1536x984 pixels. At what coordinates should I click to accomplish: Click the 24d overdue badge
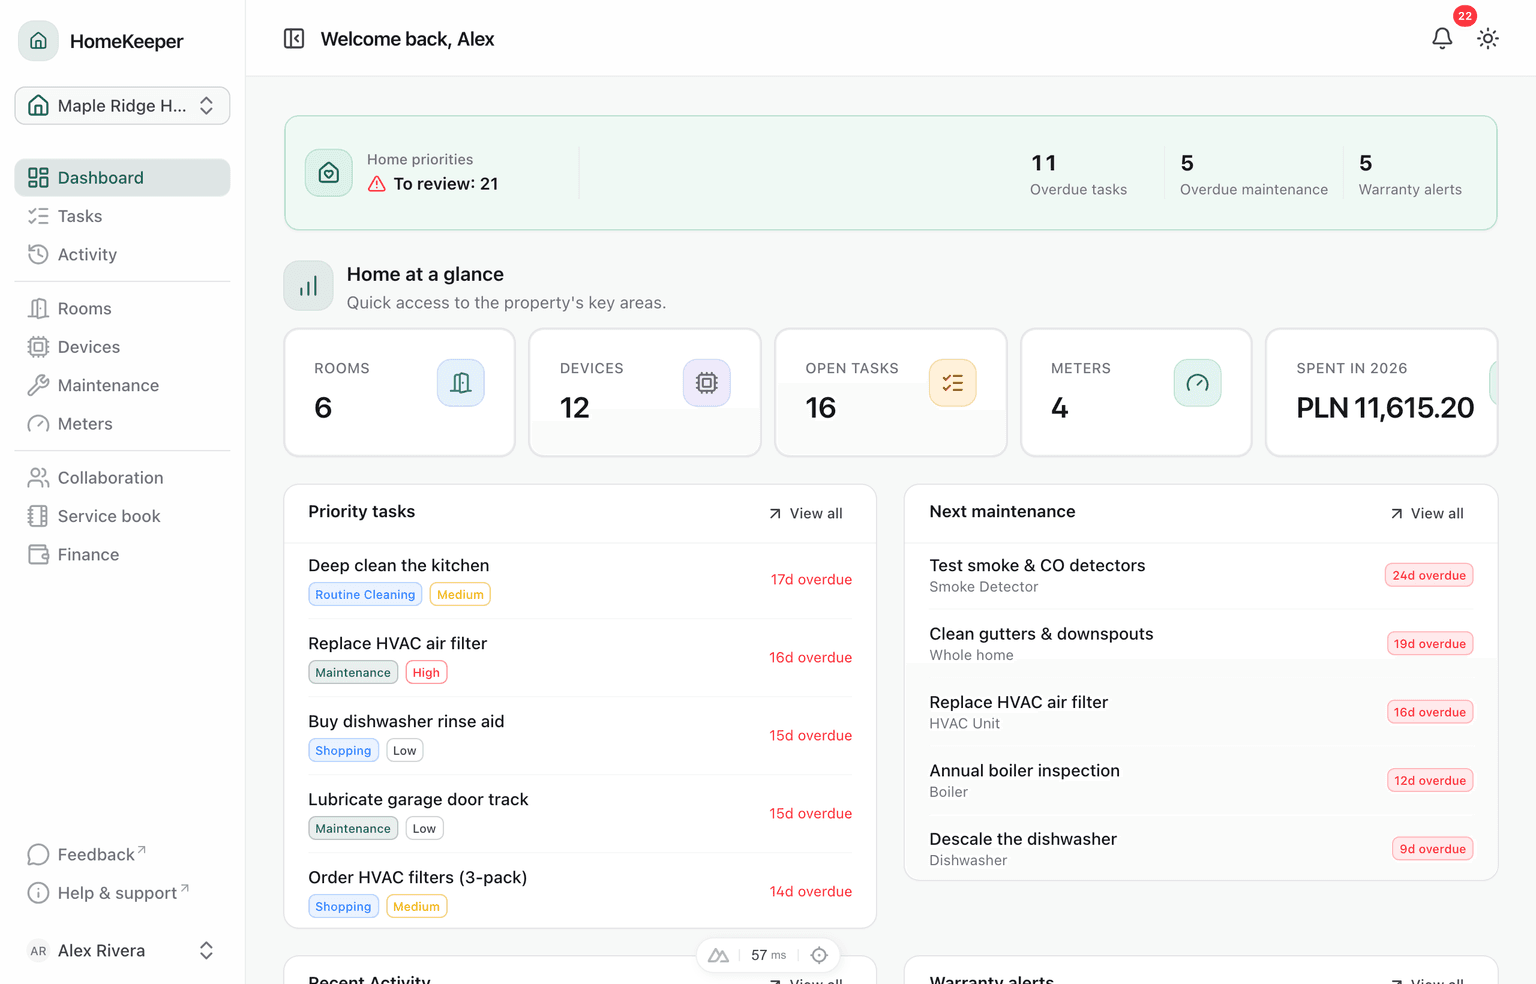click(1429, 576)
